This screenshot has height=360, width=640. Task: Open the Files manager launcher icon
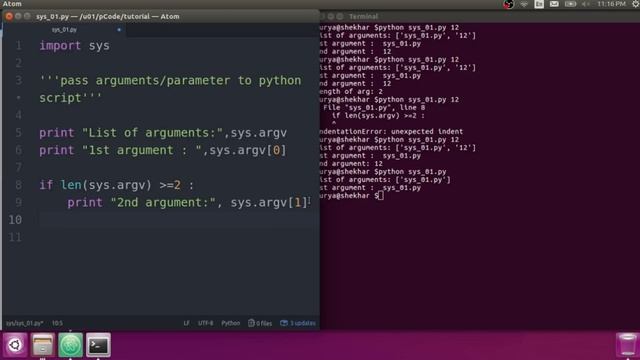(43, 345)
